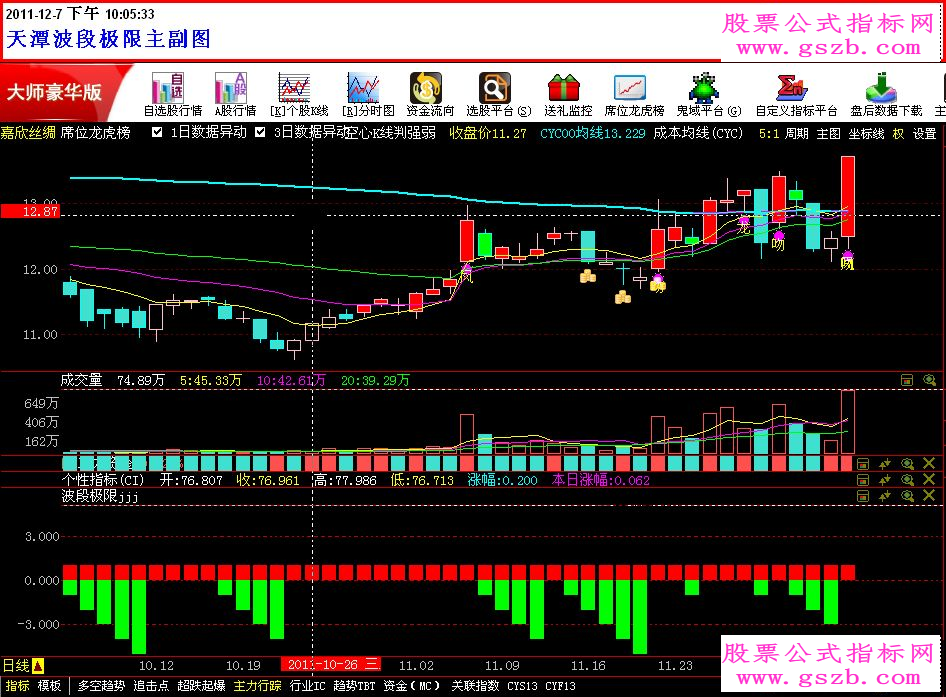This screenshot has width=946, height=697.
Task: Click the 成交量 panel title
Action: pos(81,380)
